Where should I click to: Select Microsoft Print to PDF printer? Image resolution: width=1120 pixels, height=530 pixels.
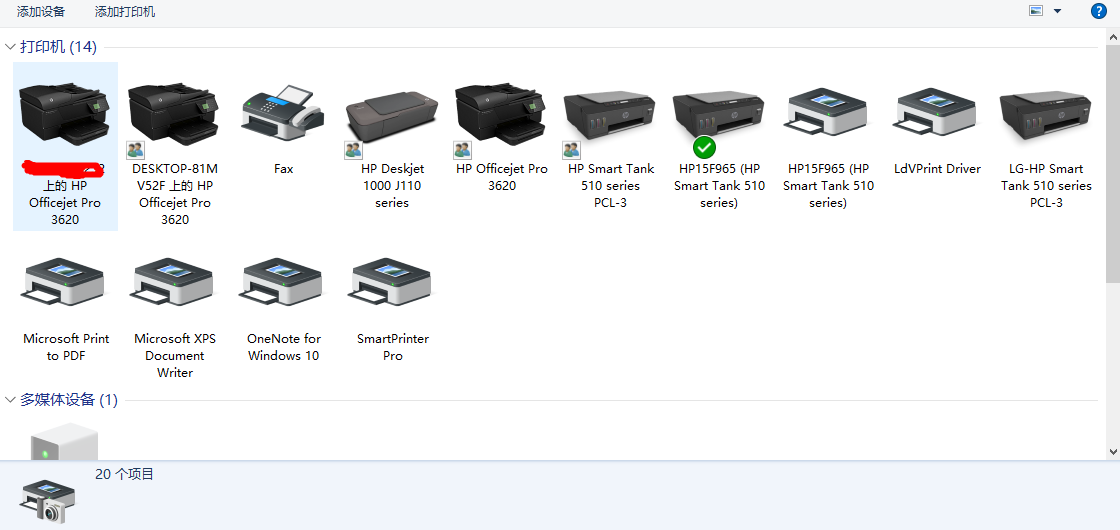pyautogui.click(x=66, y=290)
